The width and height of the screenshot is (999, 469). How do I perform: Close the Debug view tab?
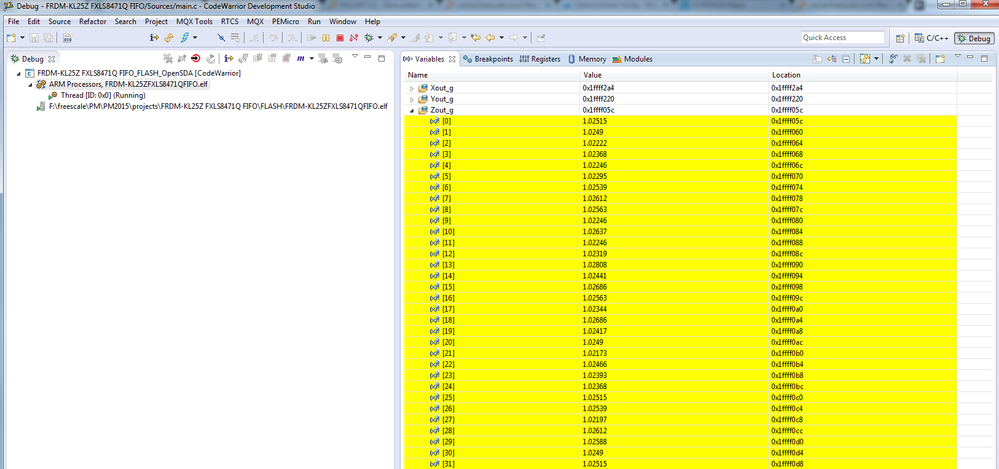click(x=52, y=59)
